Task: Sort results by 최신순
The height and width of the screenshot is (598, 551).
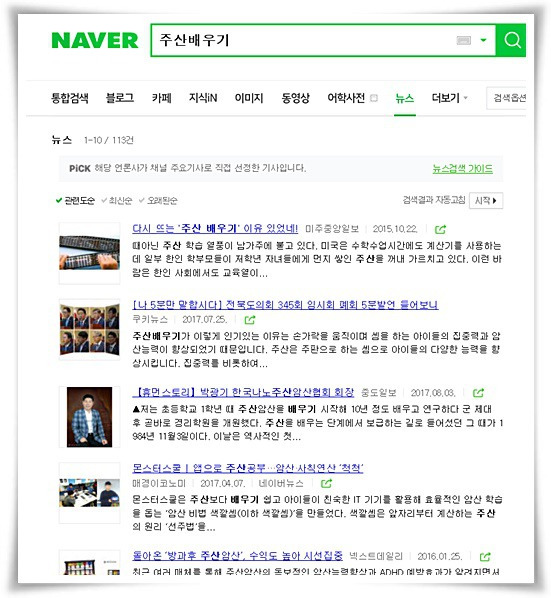Action: [117, 201]
